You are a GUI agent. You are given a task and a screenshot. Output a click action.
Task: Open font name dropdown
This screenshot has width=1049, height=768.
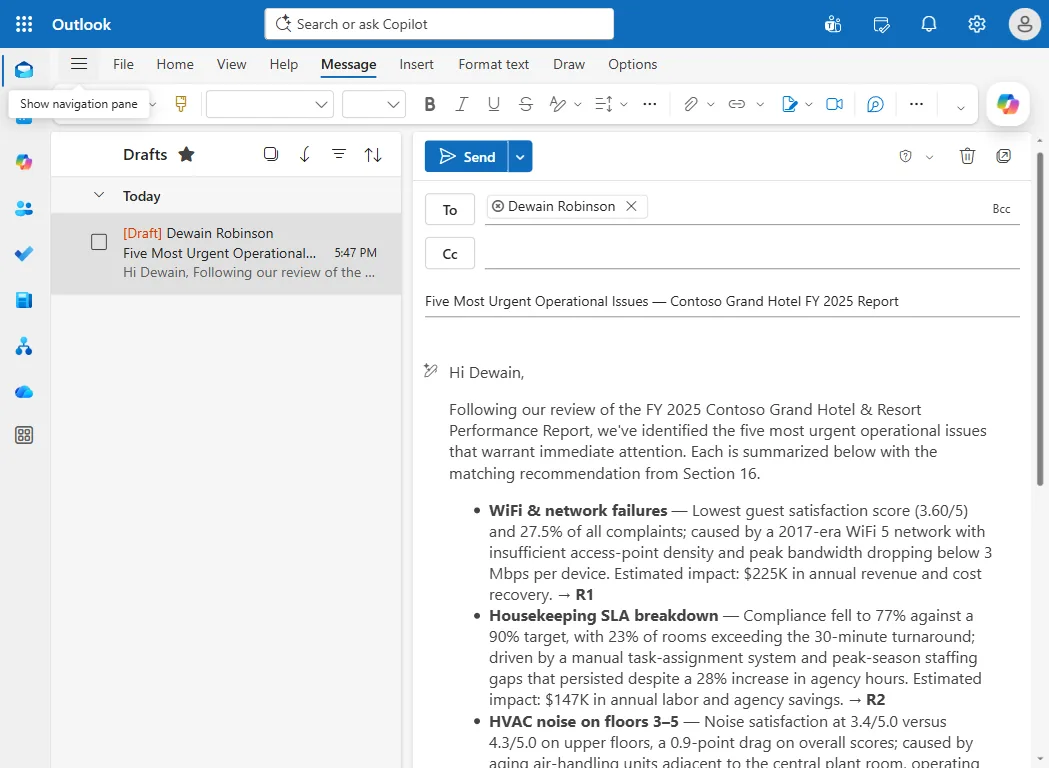270,104
